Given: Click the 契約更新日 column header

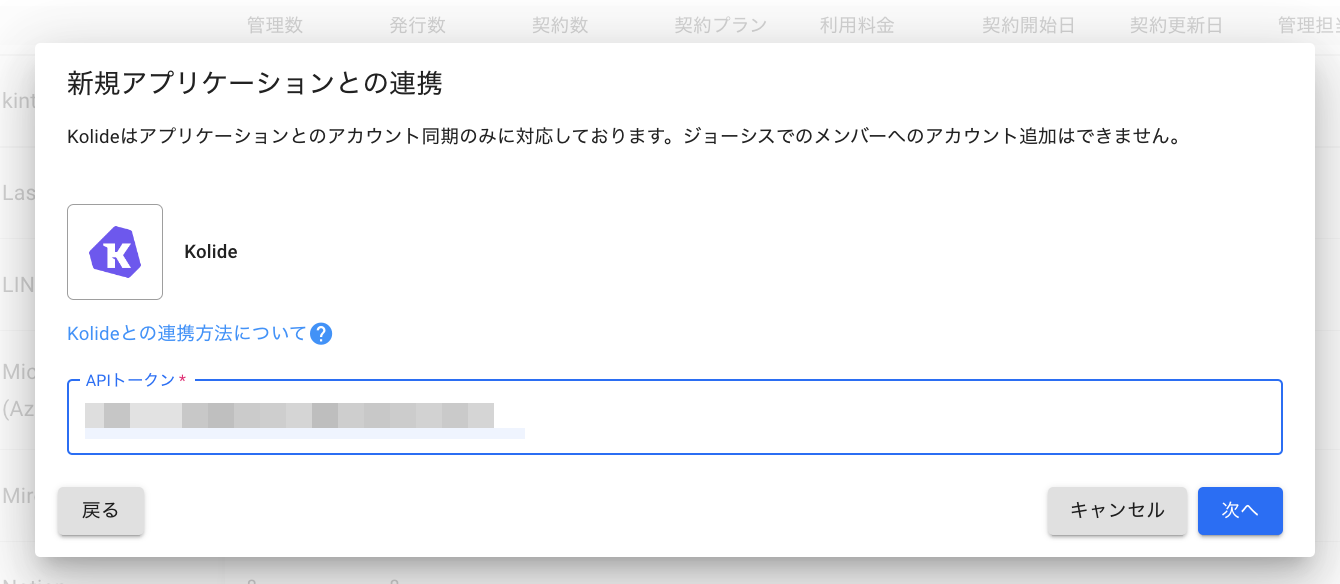Looking at the screenshot, I should point(1176,26).
